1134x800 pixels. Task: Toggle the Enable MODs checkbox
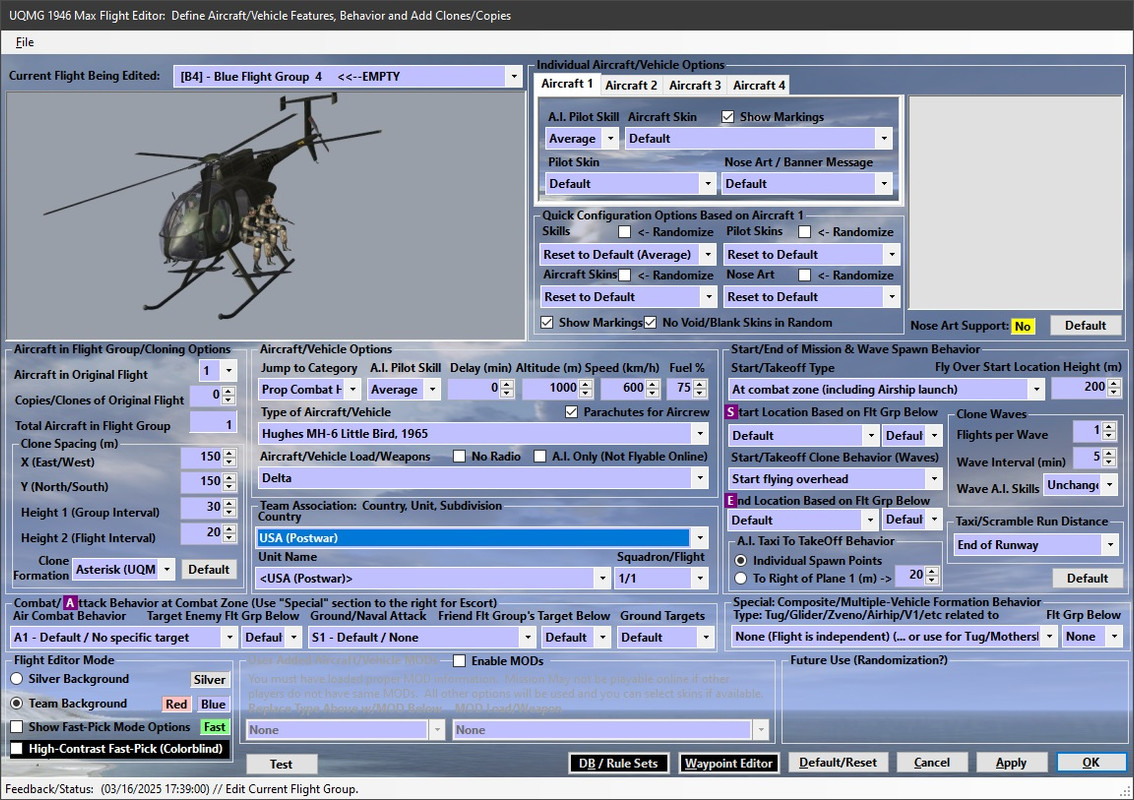pyautogui.click(x=459, y=661)
